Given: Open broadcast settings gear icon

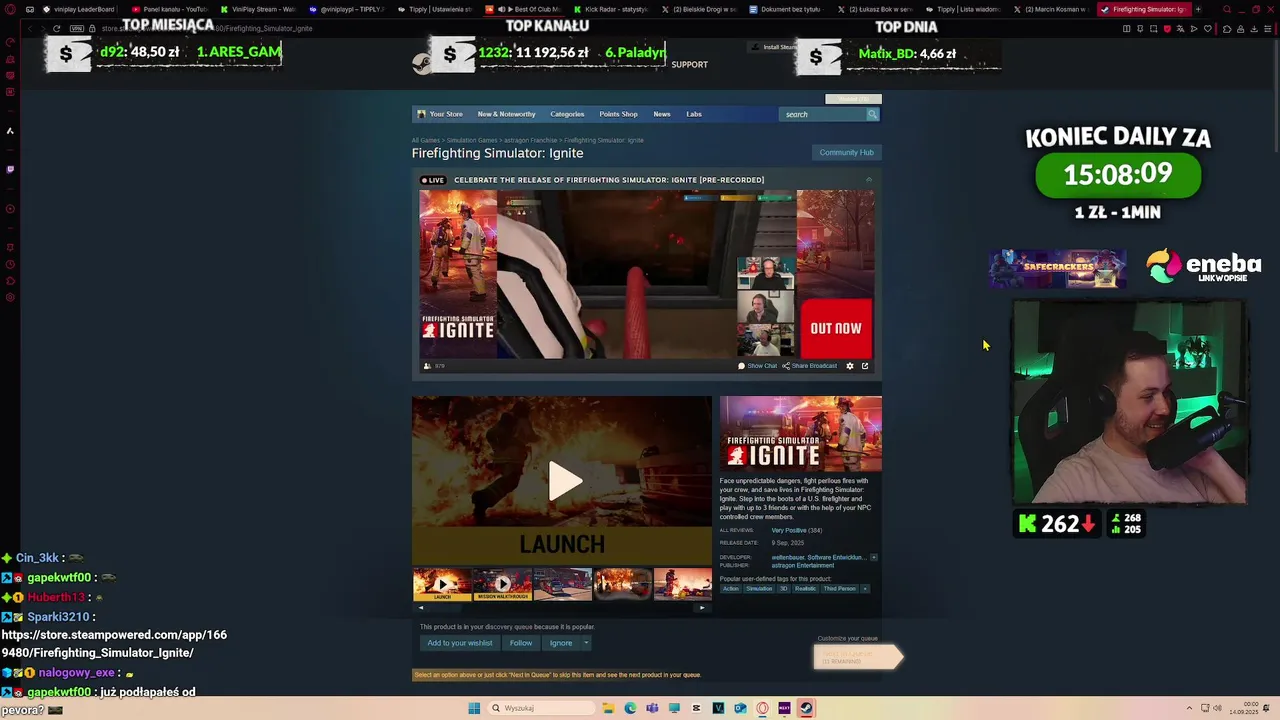Looking at the screenshot, I should (x=850, y=366).
